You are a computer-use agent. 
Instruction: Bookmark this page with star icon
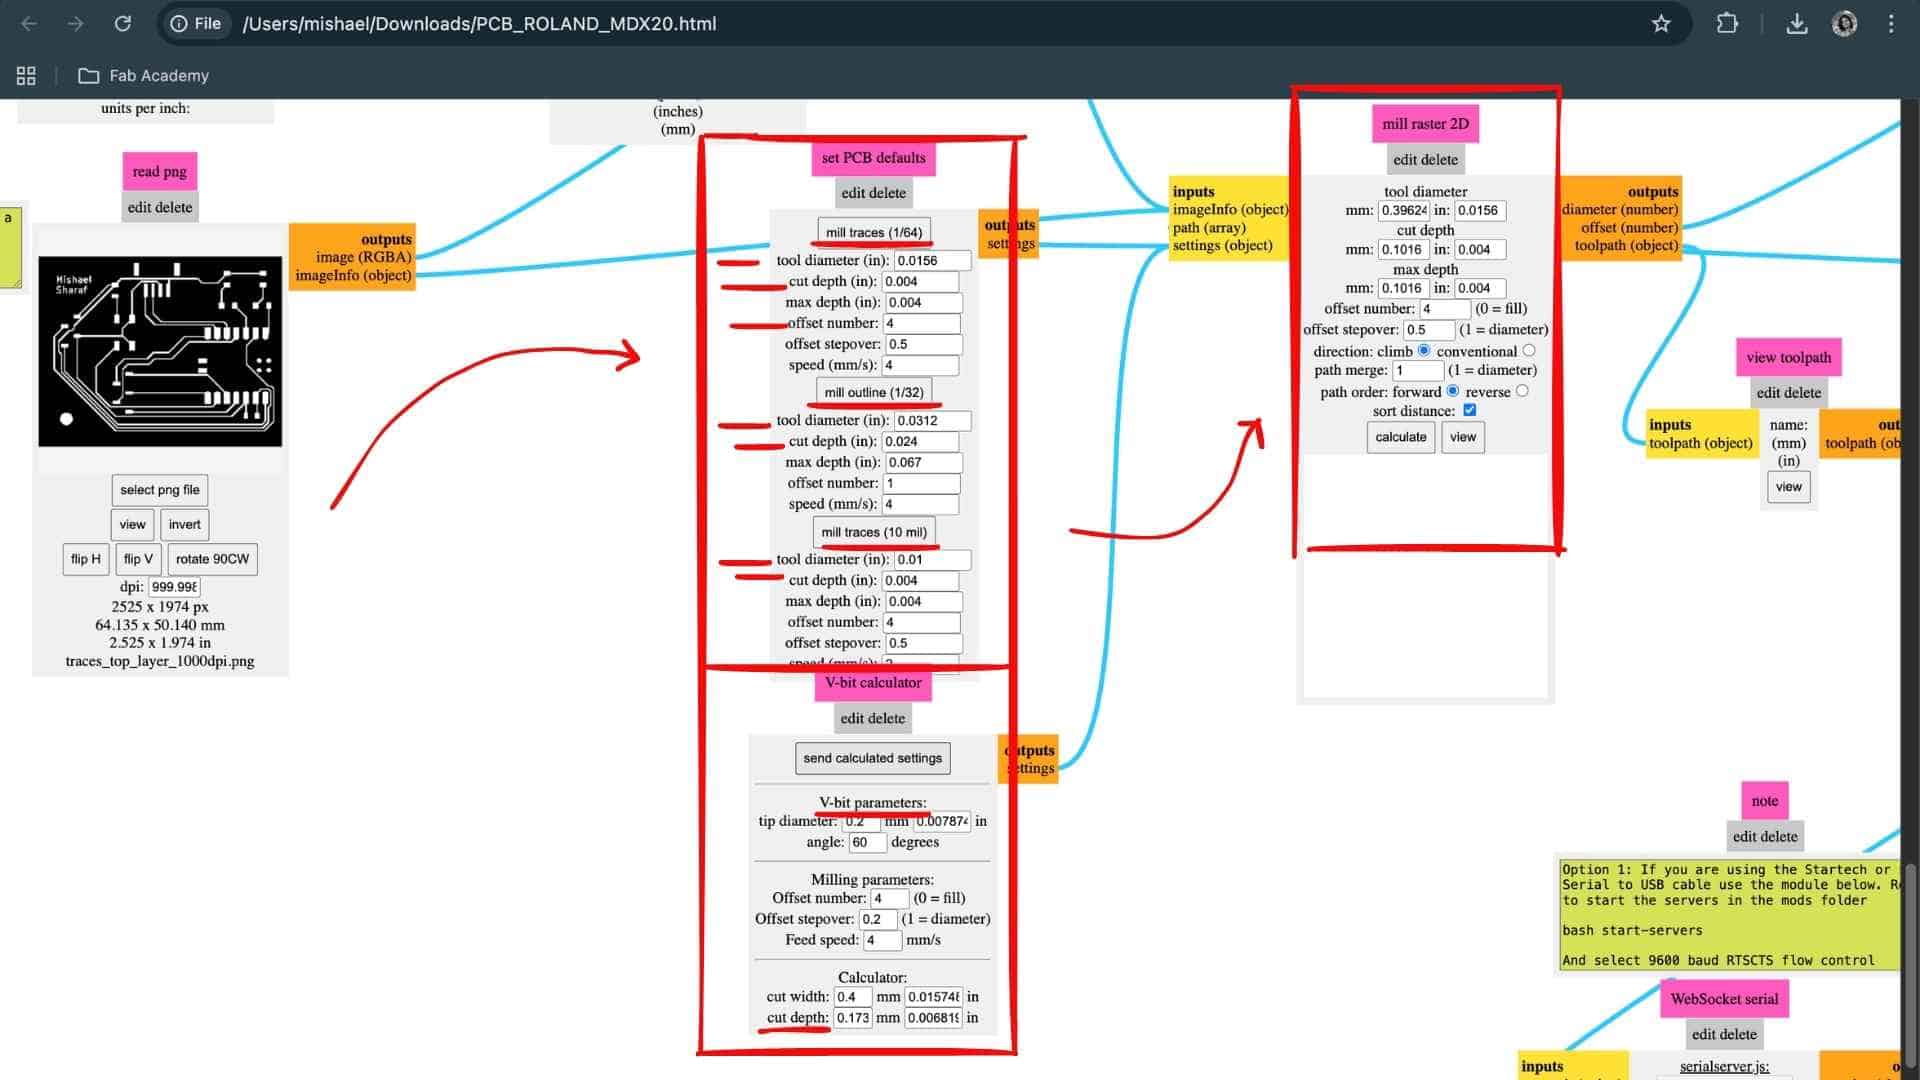(1661, 23)
